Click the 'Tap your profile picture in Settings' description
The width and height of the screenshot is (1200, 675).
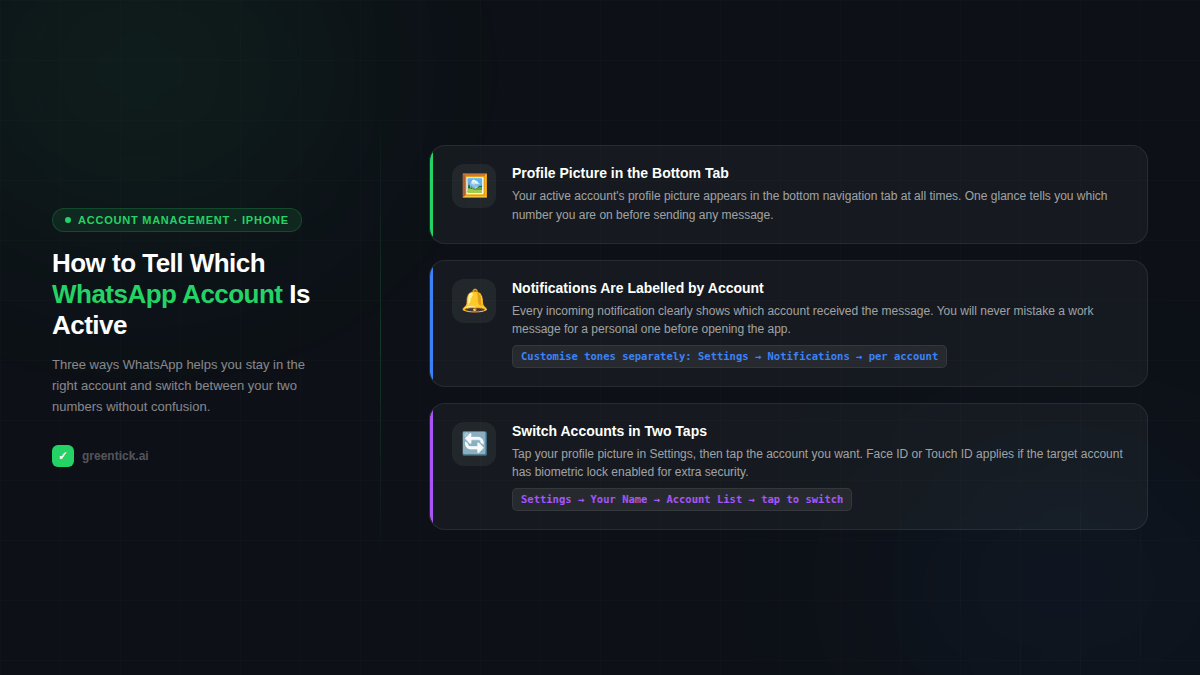pyautogui.click(x=818, y=463)
